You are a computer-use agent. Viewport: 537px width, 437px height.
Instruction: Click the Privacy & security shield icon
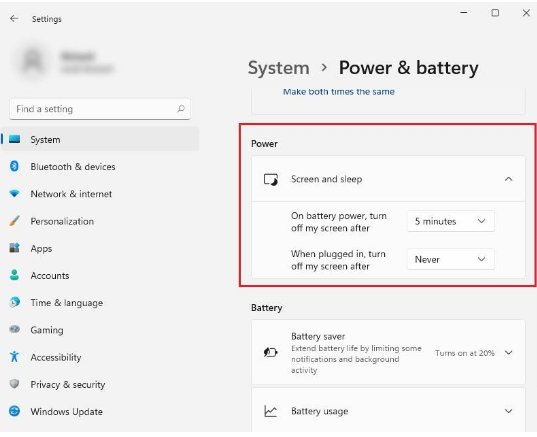click(x=14, y=384)
